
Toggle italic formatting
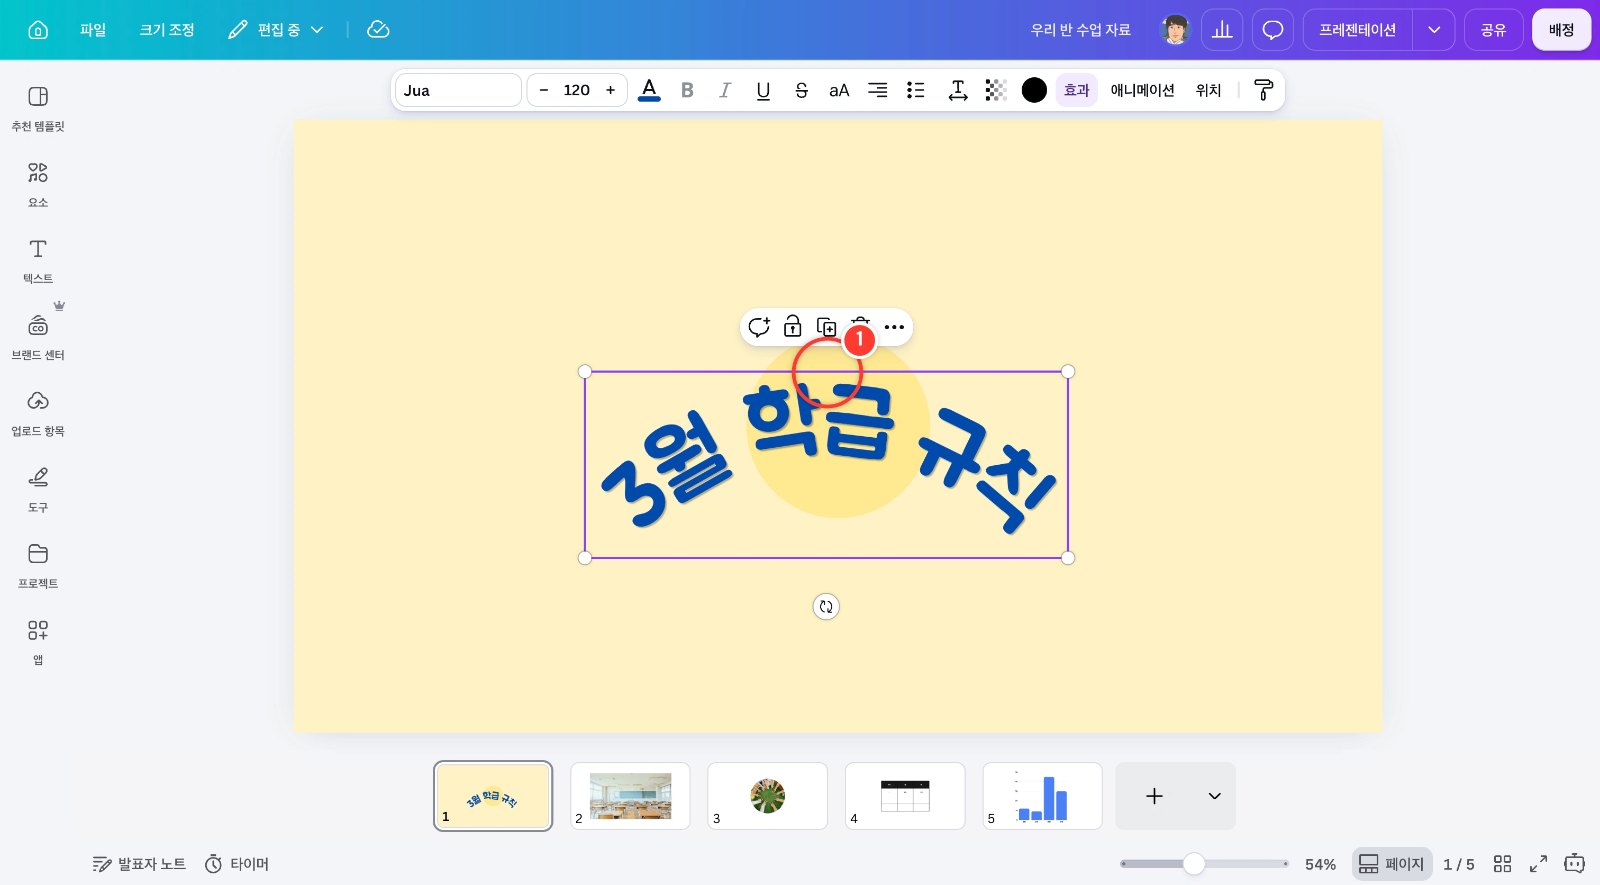pos(725,90)
